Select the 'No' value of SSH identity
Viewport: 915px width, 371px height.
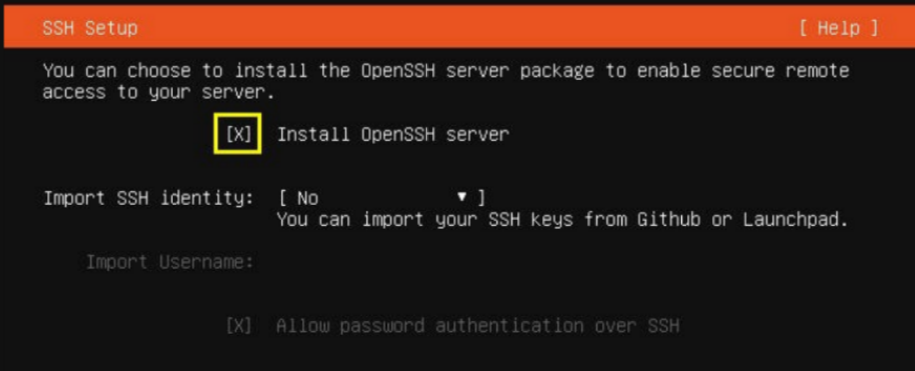coord(308,199)
